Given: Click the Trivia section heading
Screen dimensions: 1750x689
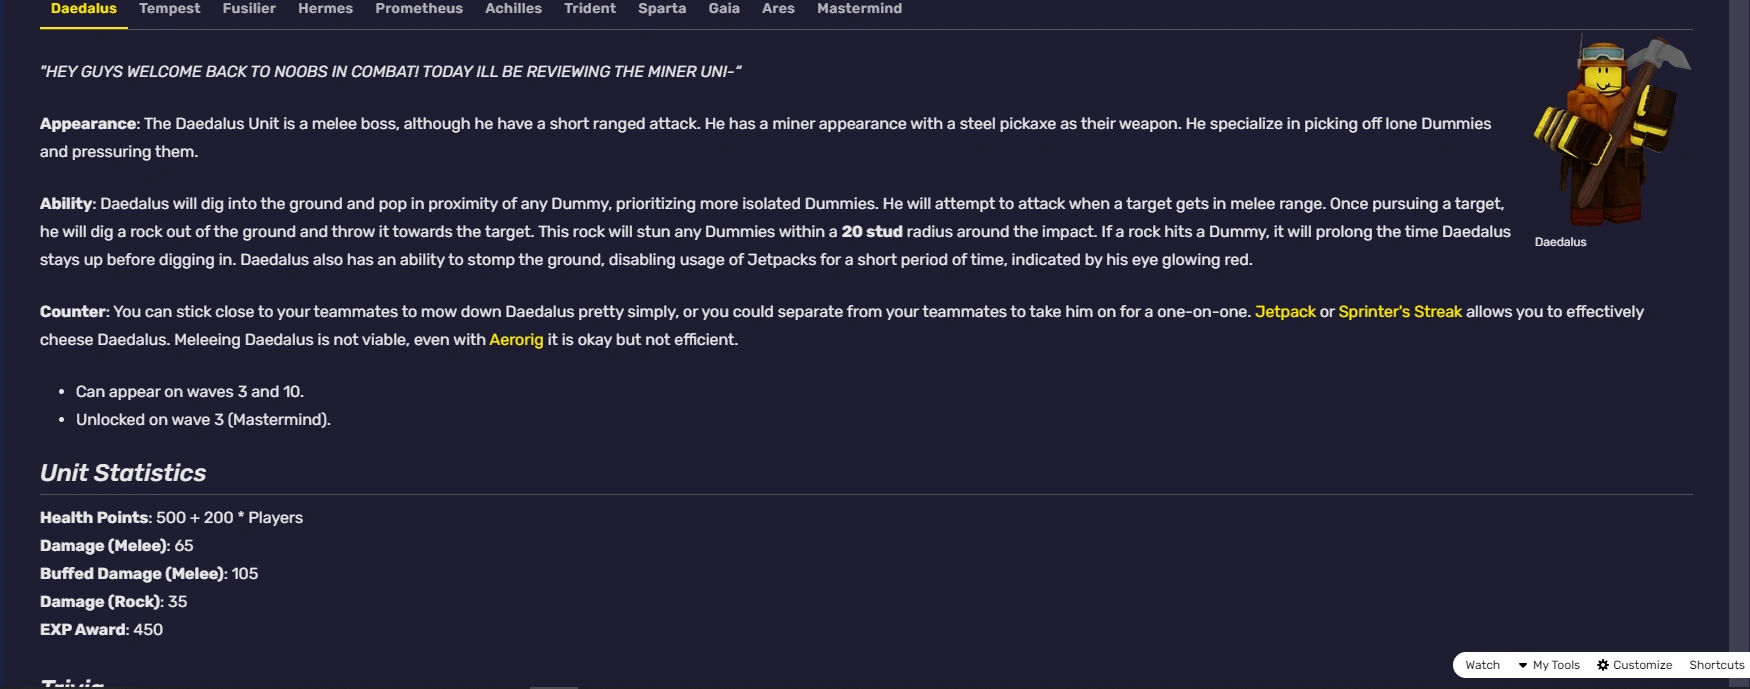Looking at the screenshot, I should pyautogui.click(x=70, y=684).
